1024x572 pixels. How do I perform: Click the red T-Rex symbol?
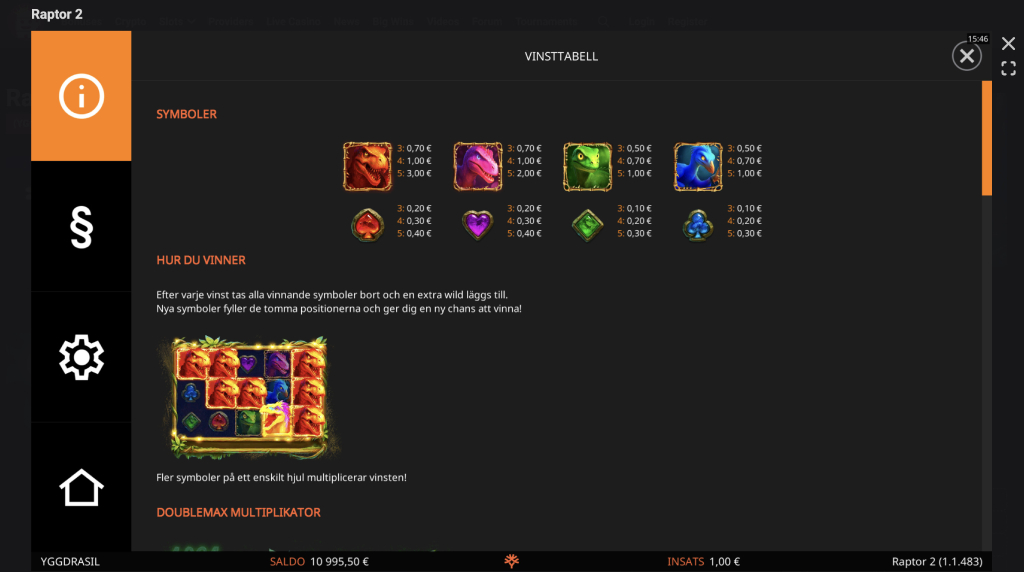(368, 167)
